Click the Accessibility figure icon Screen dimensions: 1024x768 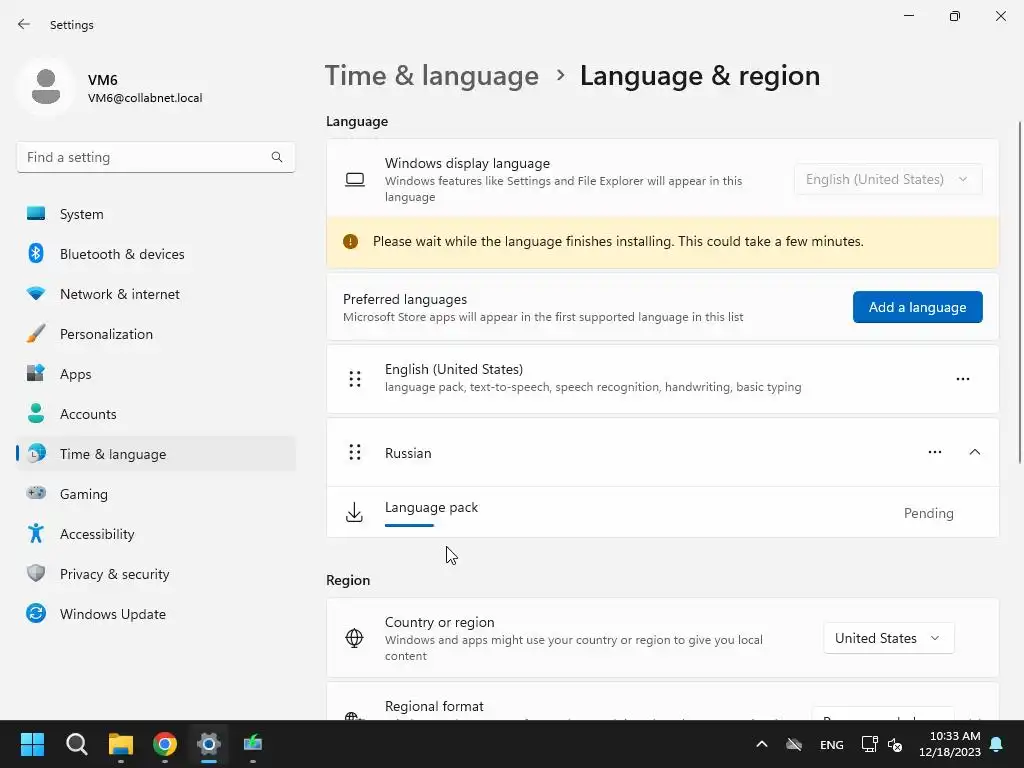(36, 534)
